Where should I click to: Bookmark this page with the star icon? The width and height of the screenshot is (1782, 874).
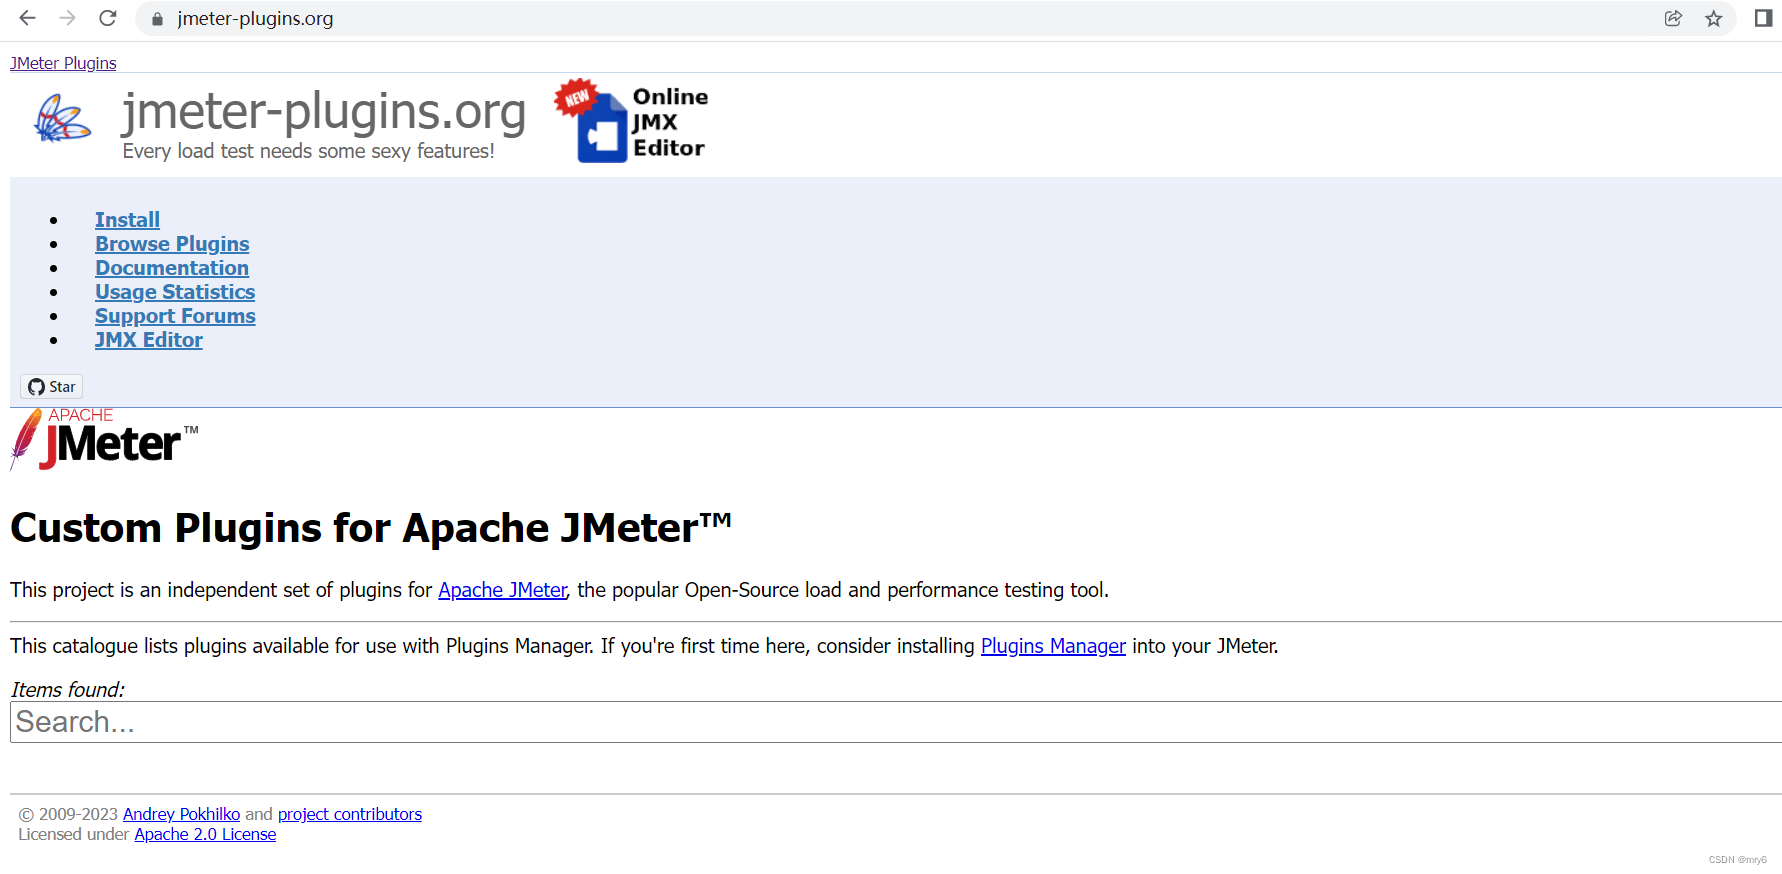coord(1713,18)
